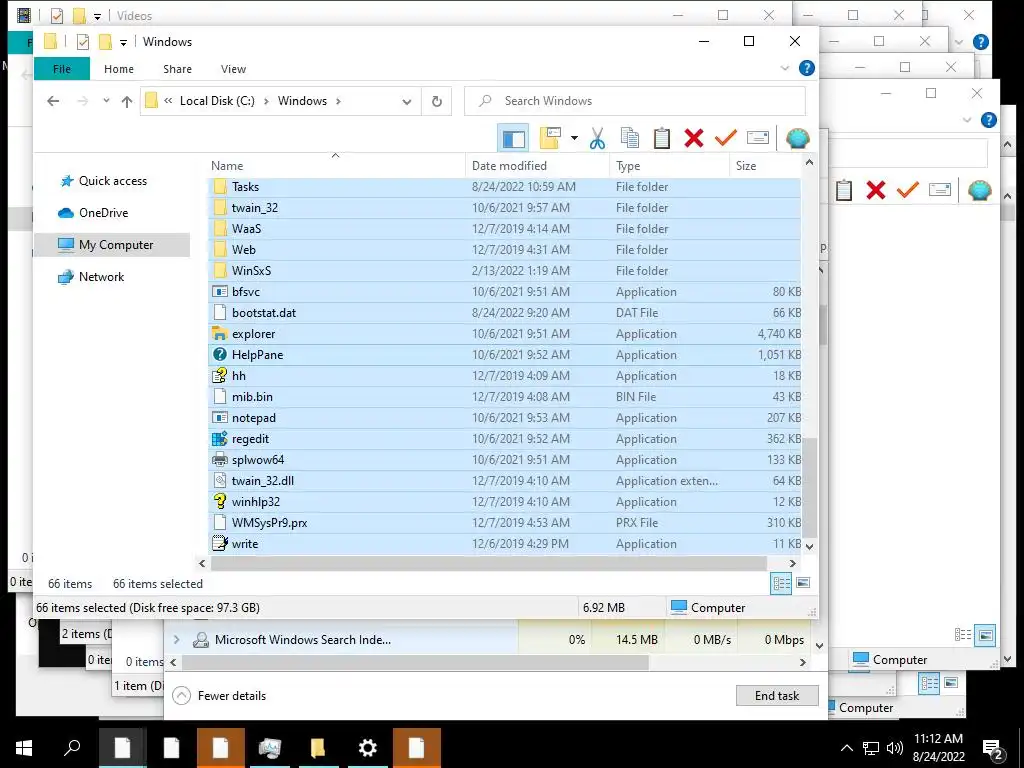The image size is (1024, 768).
Task: Select the WMSysPr9.prx file
Action: (504, 523)
